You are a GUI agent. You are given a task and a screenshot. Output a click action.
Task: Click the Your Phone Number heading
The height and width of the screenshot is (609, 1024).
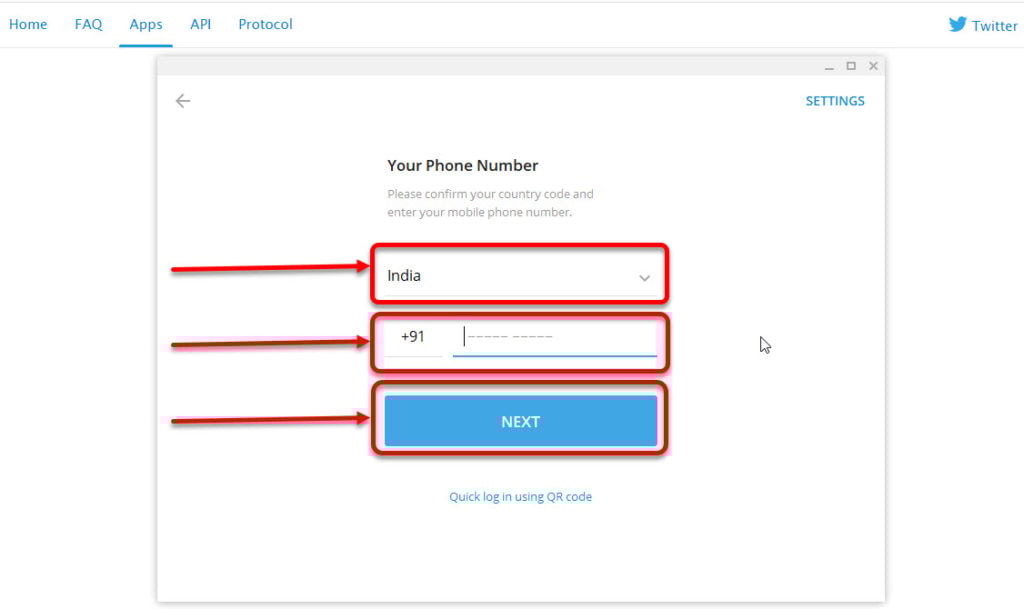click(462, 166)
